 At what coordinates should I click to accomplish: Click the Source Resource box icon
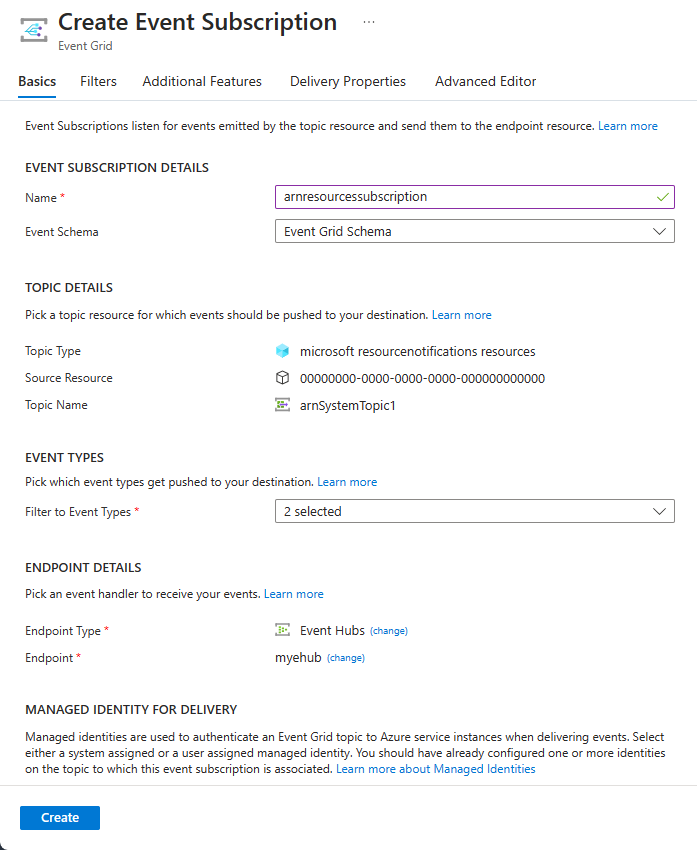click(282, 378)
